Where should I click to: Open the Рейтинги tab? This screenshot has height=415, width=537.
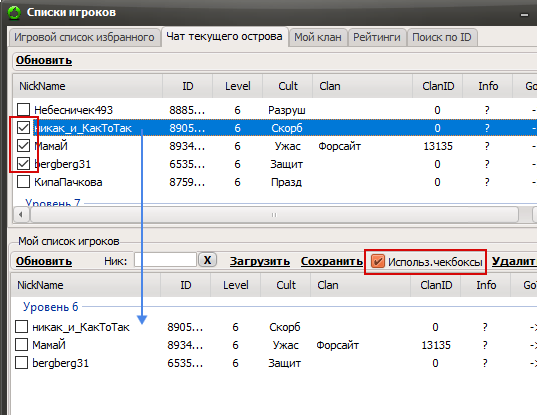click(377, 37)
